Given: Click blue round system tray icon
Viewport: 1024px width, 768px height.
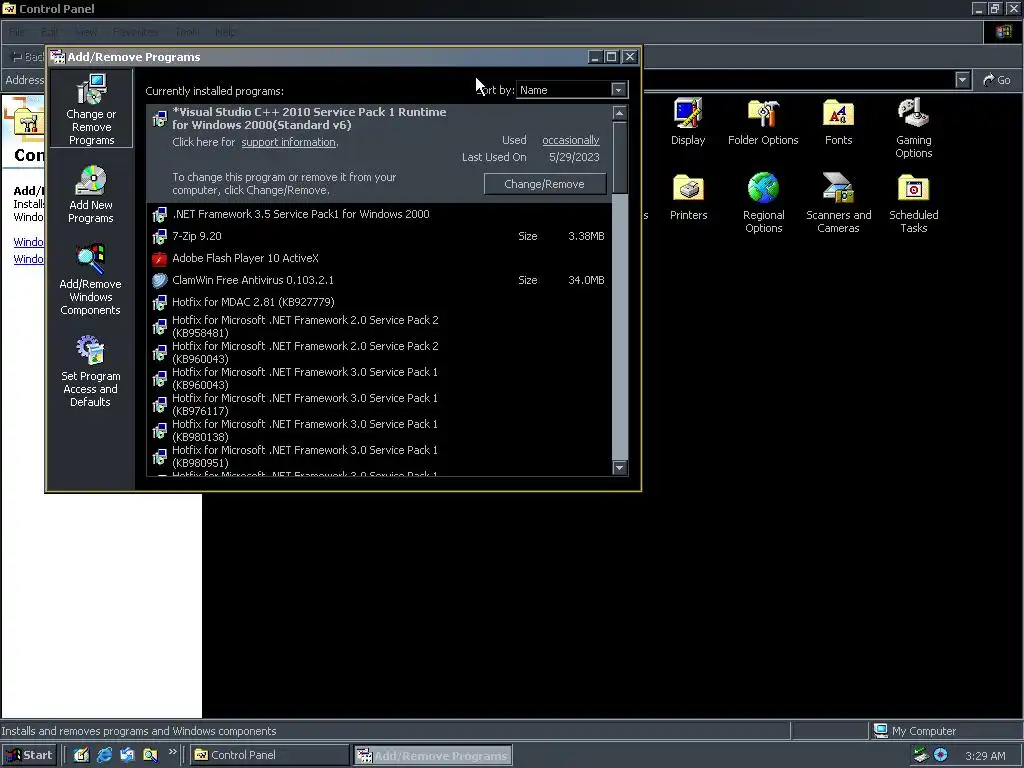Looking at the screenshot, I should tap(940, 755).
